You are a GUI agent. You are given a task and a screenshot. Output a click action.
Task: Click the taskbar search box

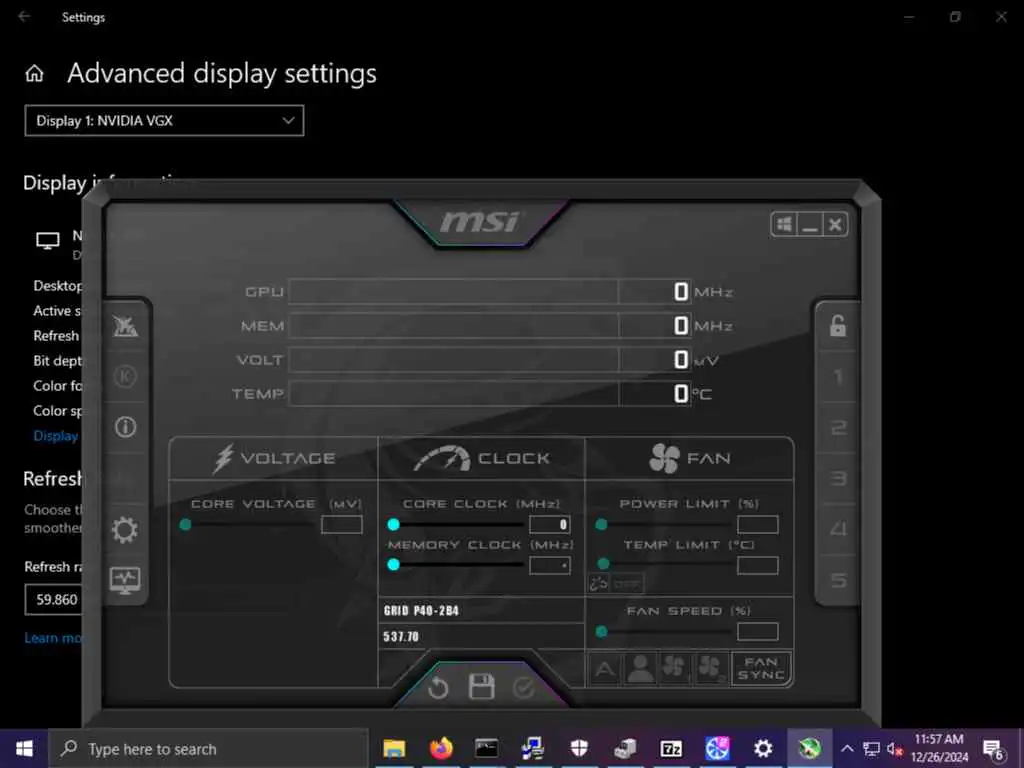[x=208, y=749]
